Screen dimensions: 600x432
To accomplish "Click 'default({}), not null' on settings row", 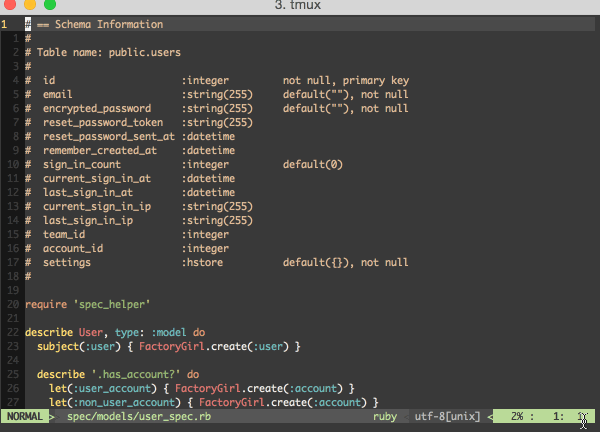I will [x=346, y=262].
